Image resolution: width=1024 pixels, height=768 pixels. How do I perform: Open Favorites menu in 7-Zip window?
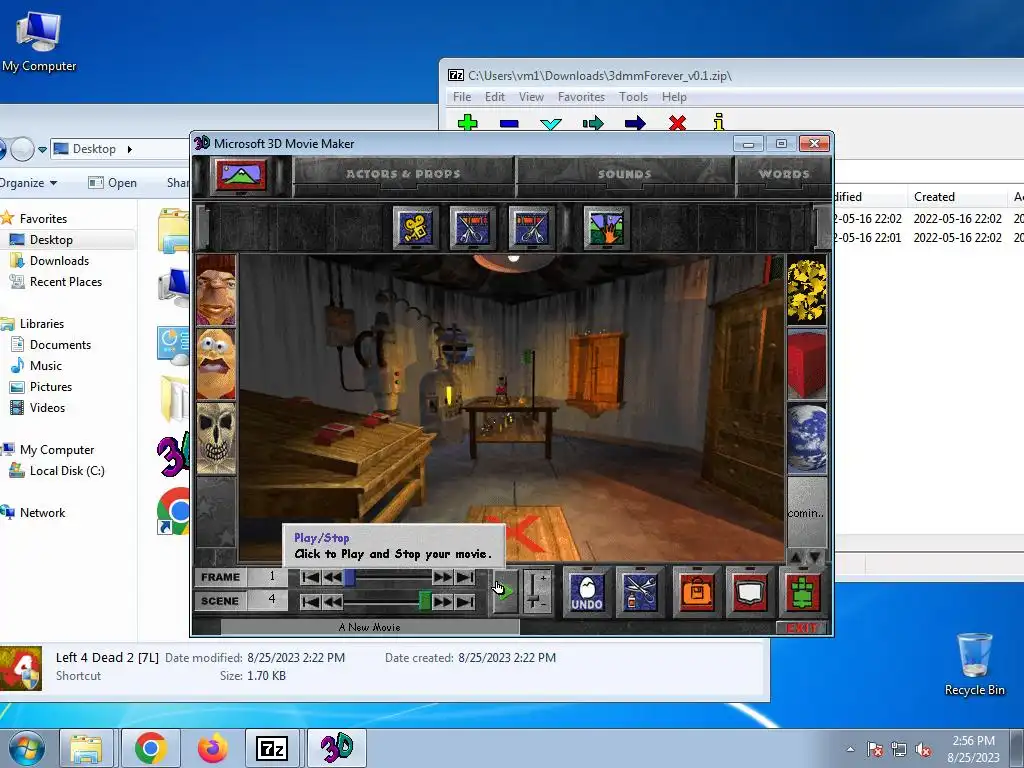tap(581, 97)
